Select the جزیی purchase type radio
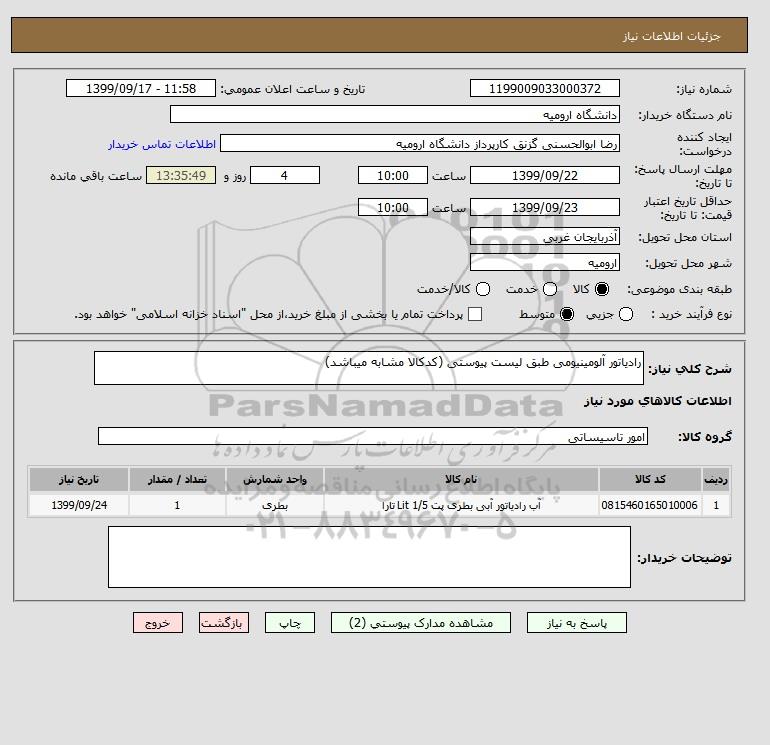Image resolution: width=770 pixels, height=745 pixels. 626,314
